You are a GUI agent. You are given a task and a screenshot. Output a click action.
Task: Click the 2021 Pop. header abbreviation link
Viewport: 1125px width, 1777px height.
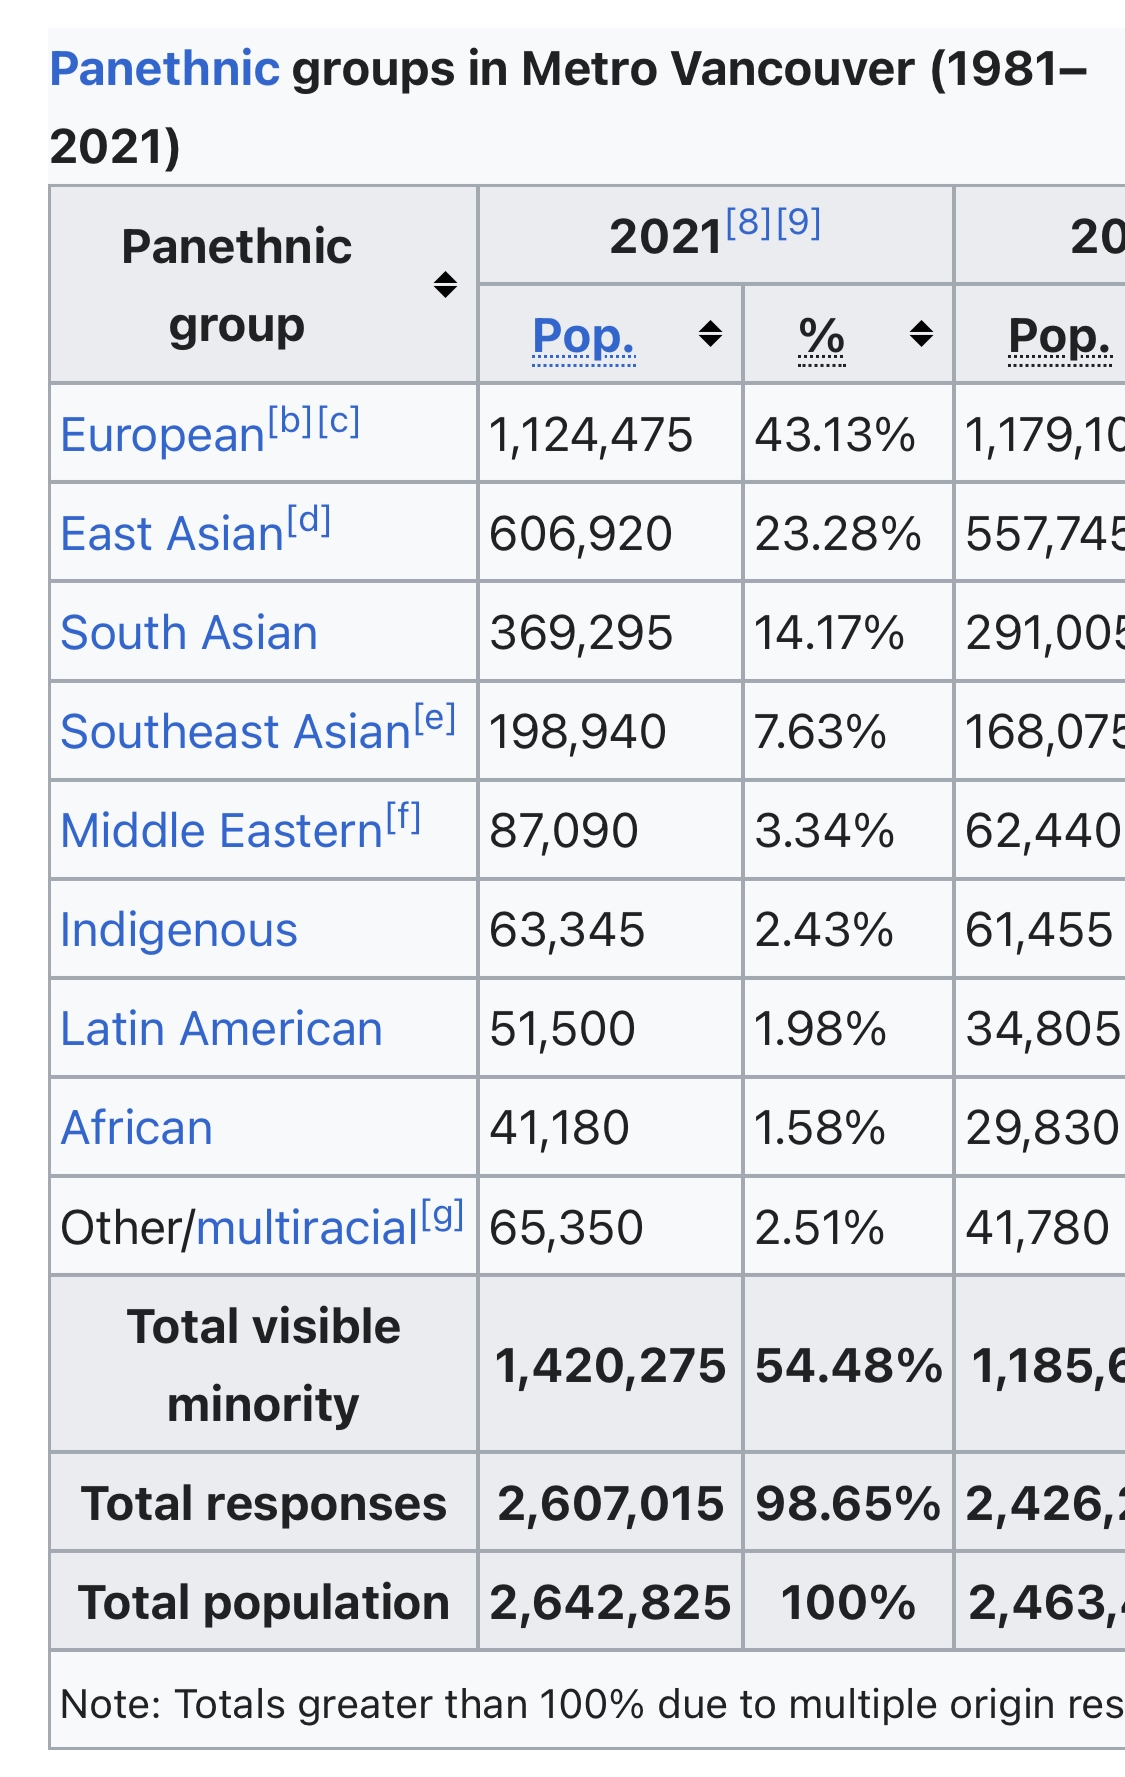[583, 337]
